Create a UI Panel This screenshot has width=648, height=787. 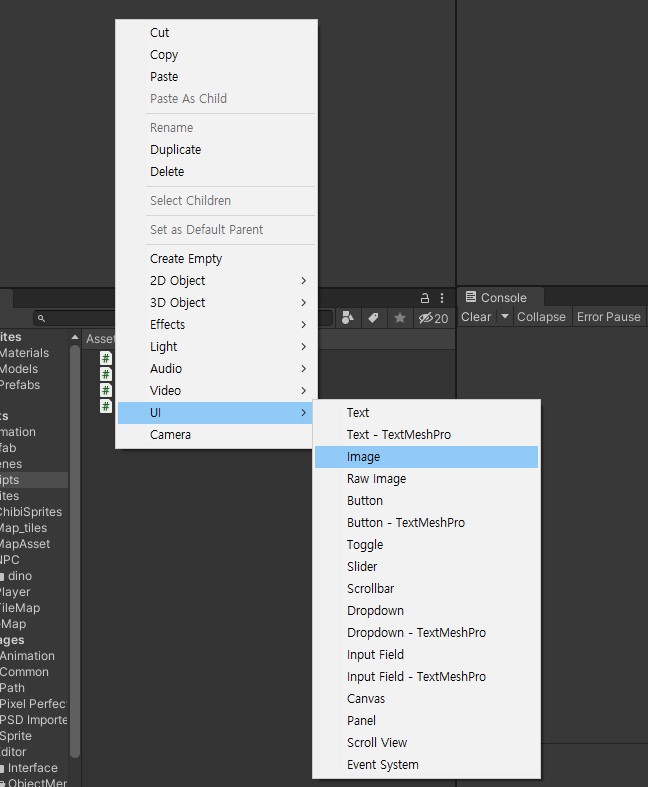pyautogui.click(x=426, y=721)
